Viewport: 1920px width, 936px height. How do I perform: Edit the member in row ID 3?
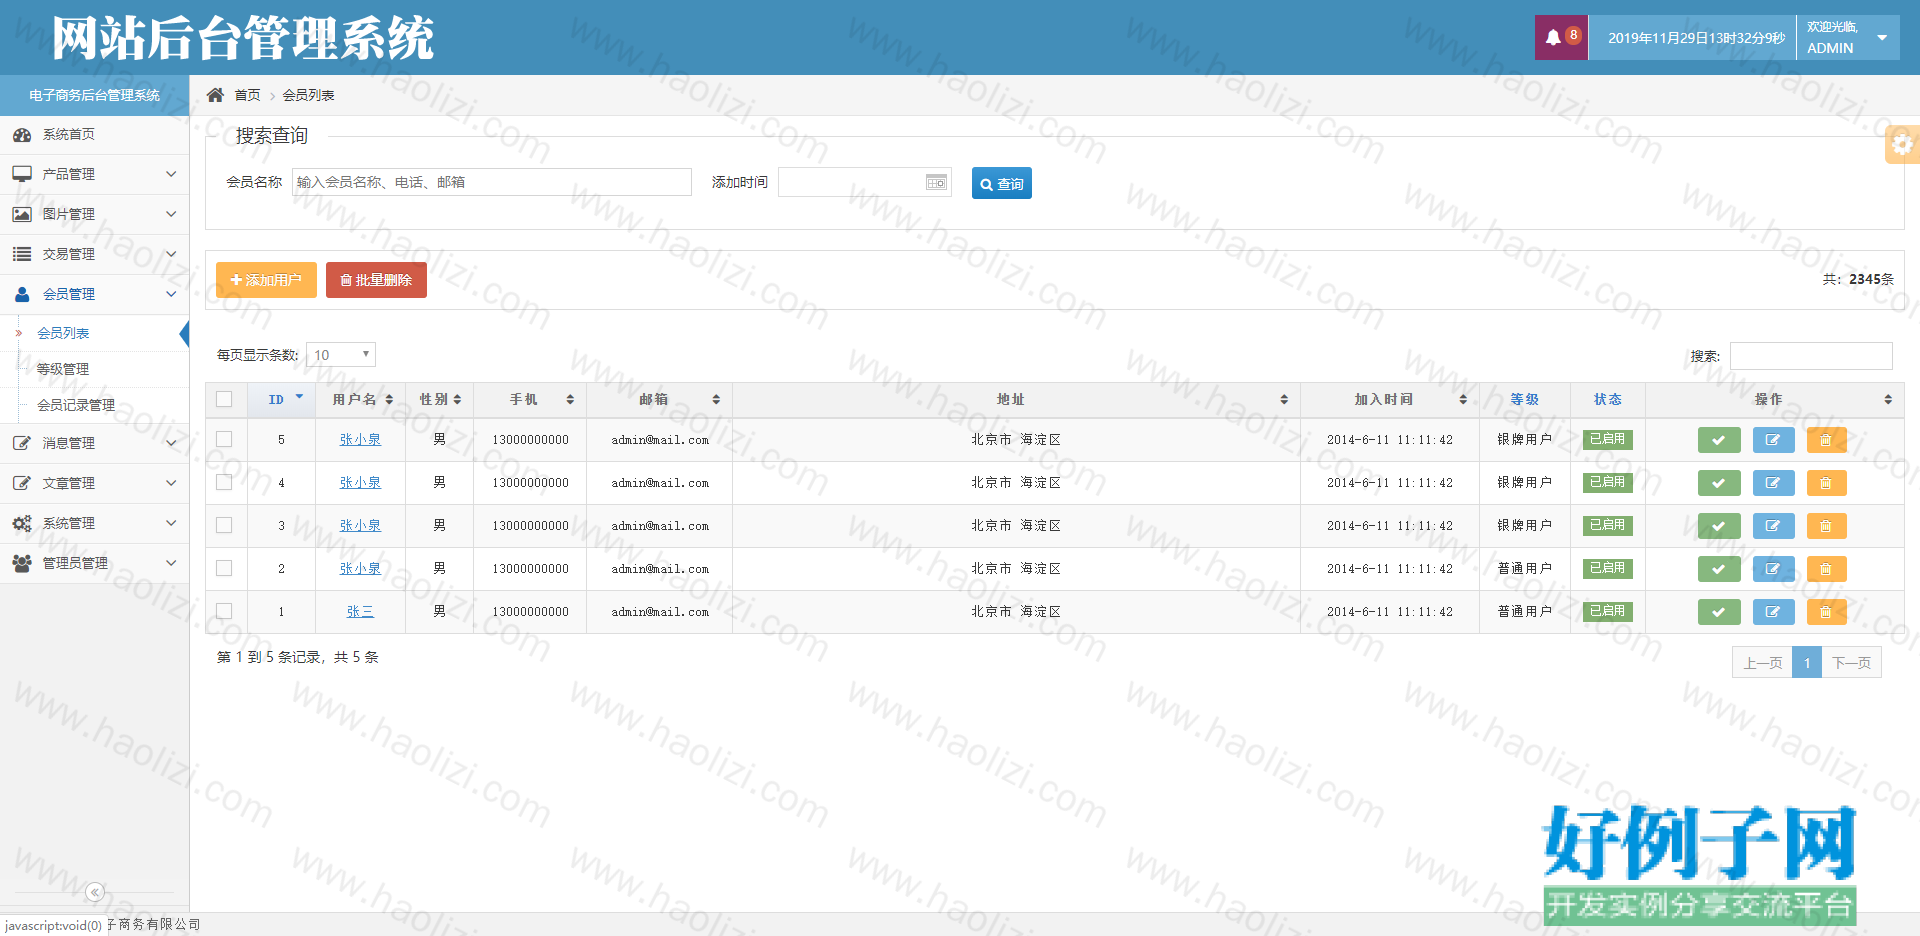pos(1773,526)
